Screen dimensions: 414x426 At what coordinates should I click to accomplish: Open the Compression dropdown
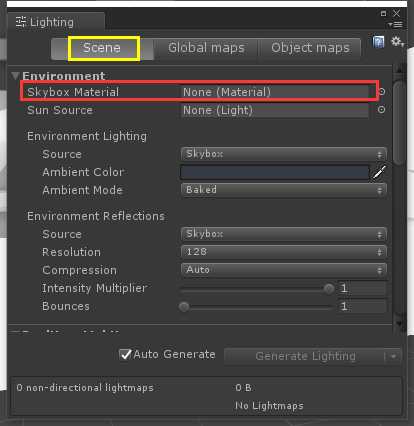click(x=284, y=270)
